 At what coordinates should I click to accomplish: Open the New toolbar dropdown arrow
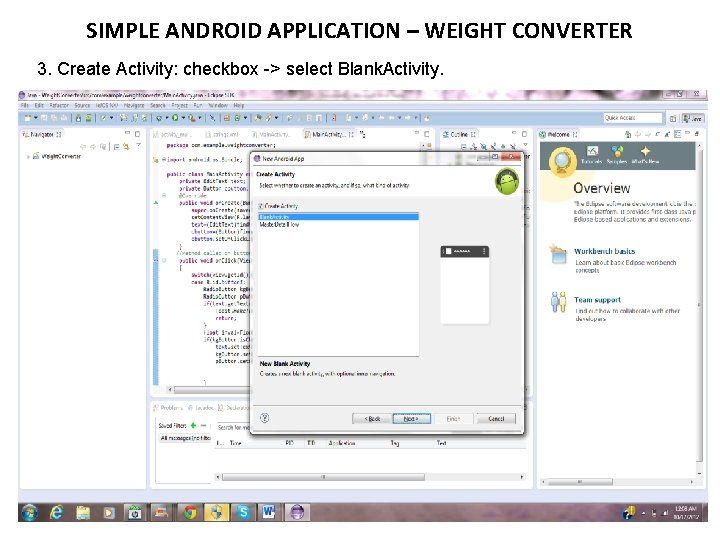[35, 118]
